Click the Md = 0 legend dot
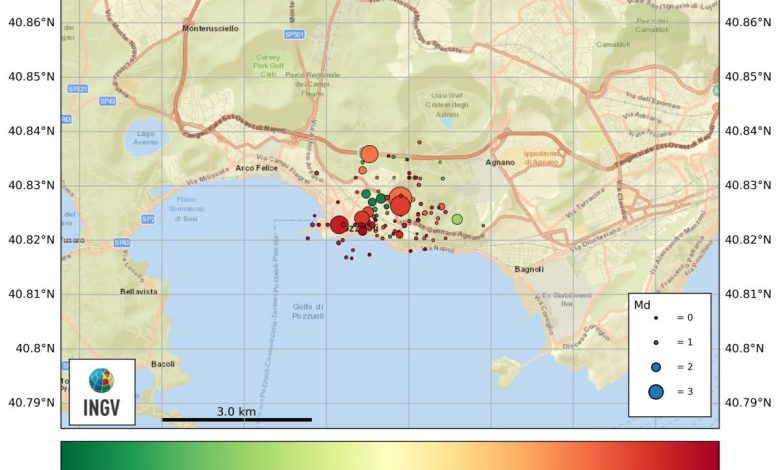 coord(656,317)
